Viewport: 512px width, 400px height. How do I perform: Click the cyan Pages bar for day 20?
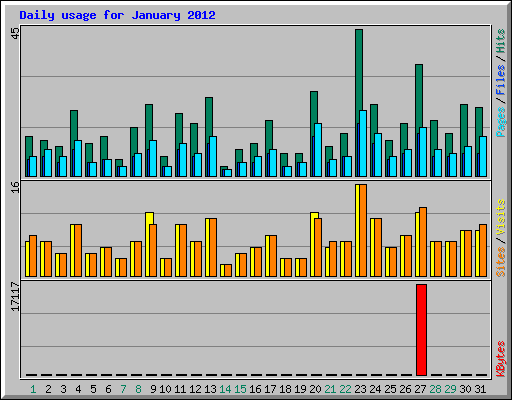318,150
